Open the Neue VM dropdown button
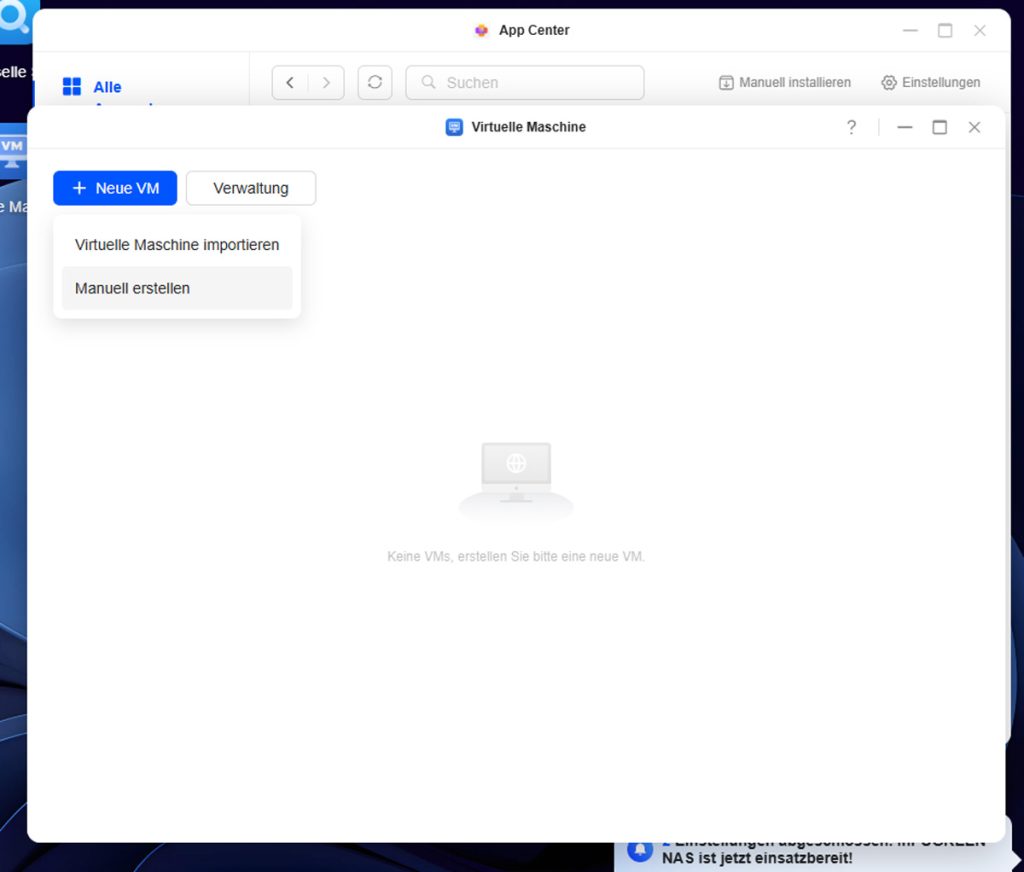1024x872 pixels. click(x=115, y=188)
